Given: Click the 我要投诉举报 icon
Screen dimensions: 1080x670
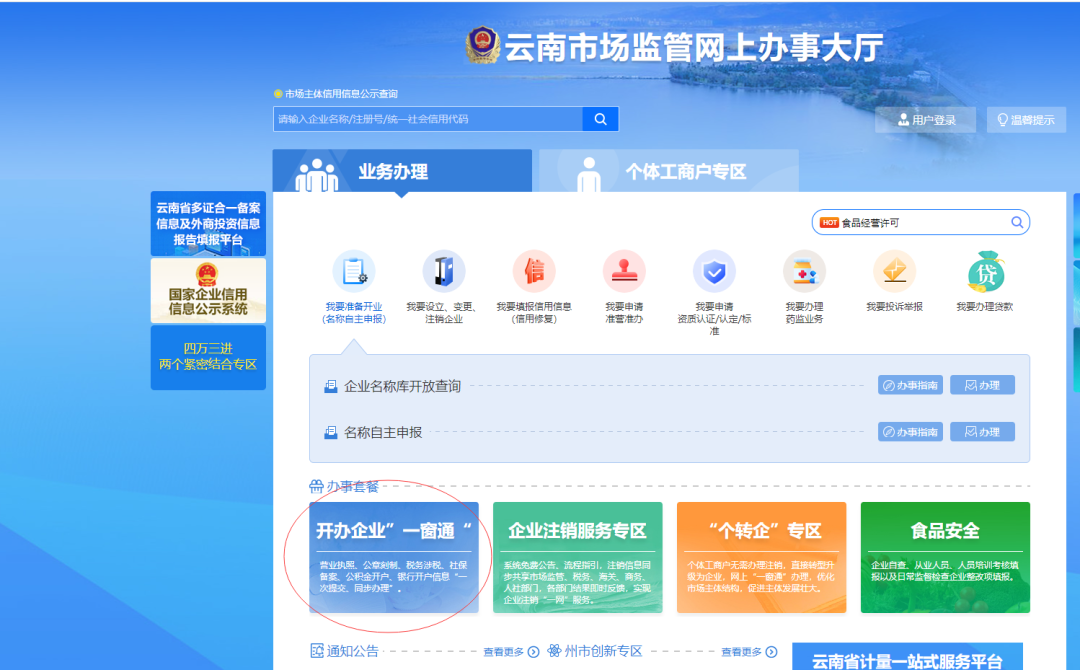Looking at the screenshot, I should [x=894, y=271].
